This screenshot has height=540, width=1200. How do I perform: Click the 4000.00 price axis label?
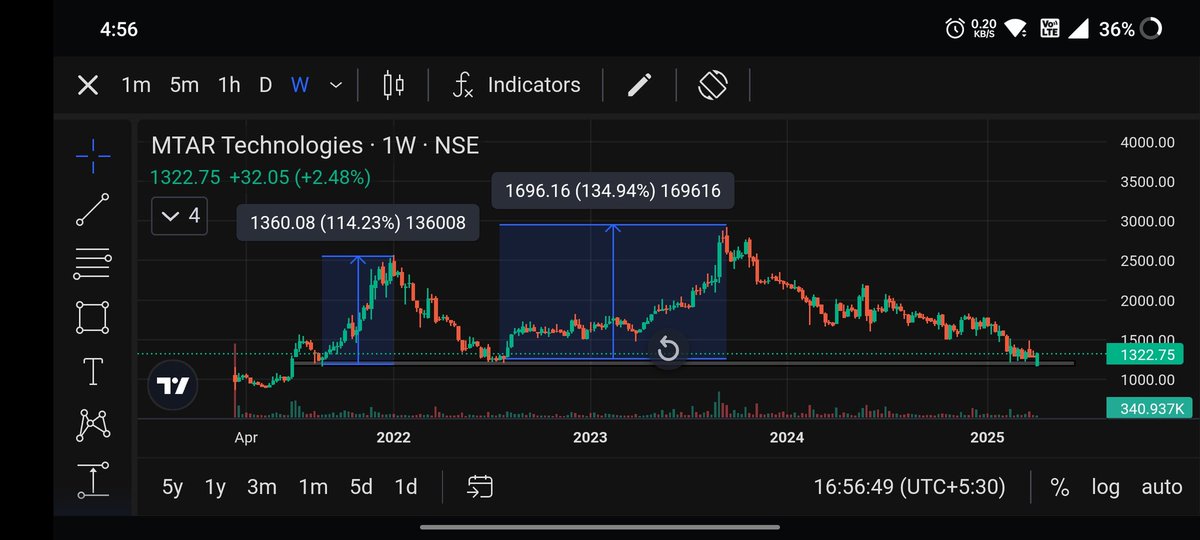click(x=1146, y=143)
